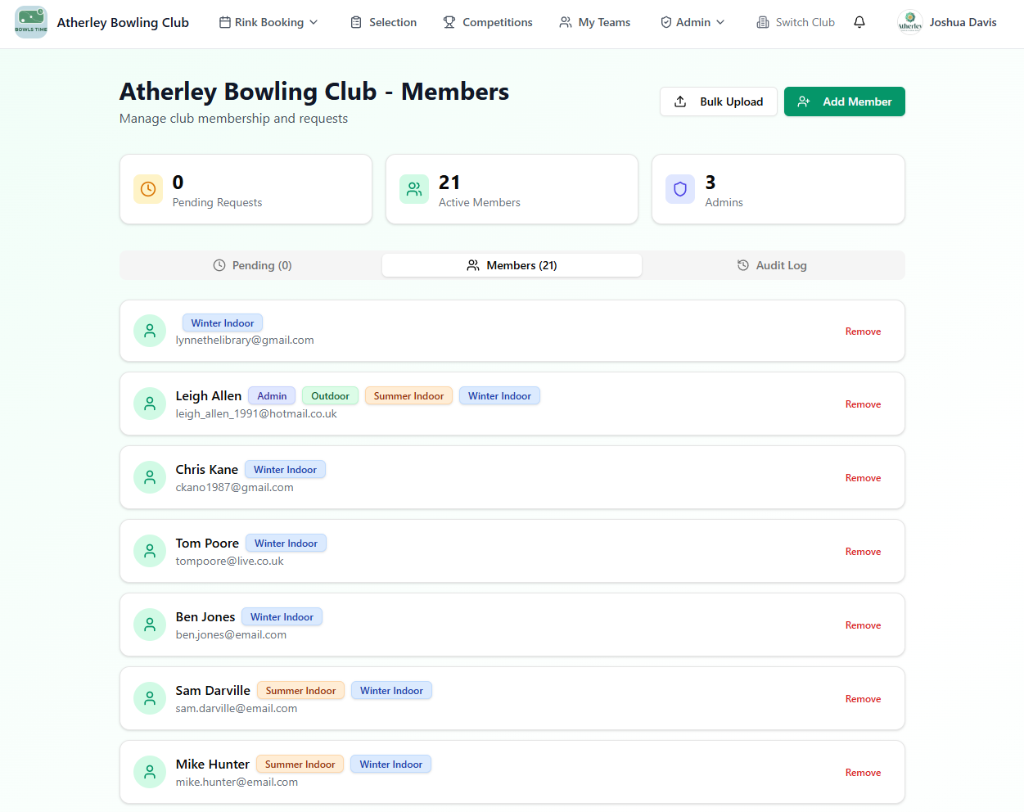Click Joshua Davis profile avatar

(910, 22)
